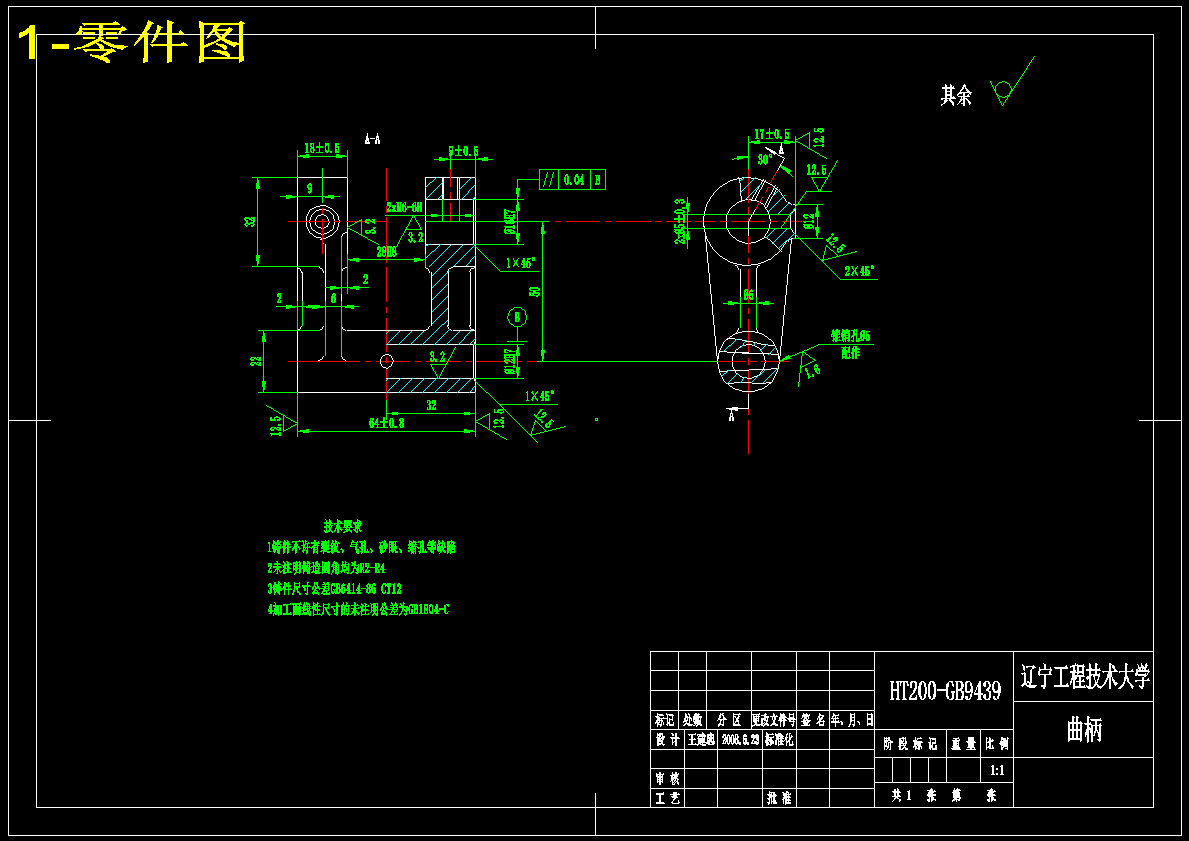The width and height of the screenshot is (1189, 841).
Task: Select the "28H8" fit dimension
Action: pos(386,251)
